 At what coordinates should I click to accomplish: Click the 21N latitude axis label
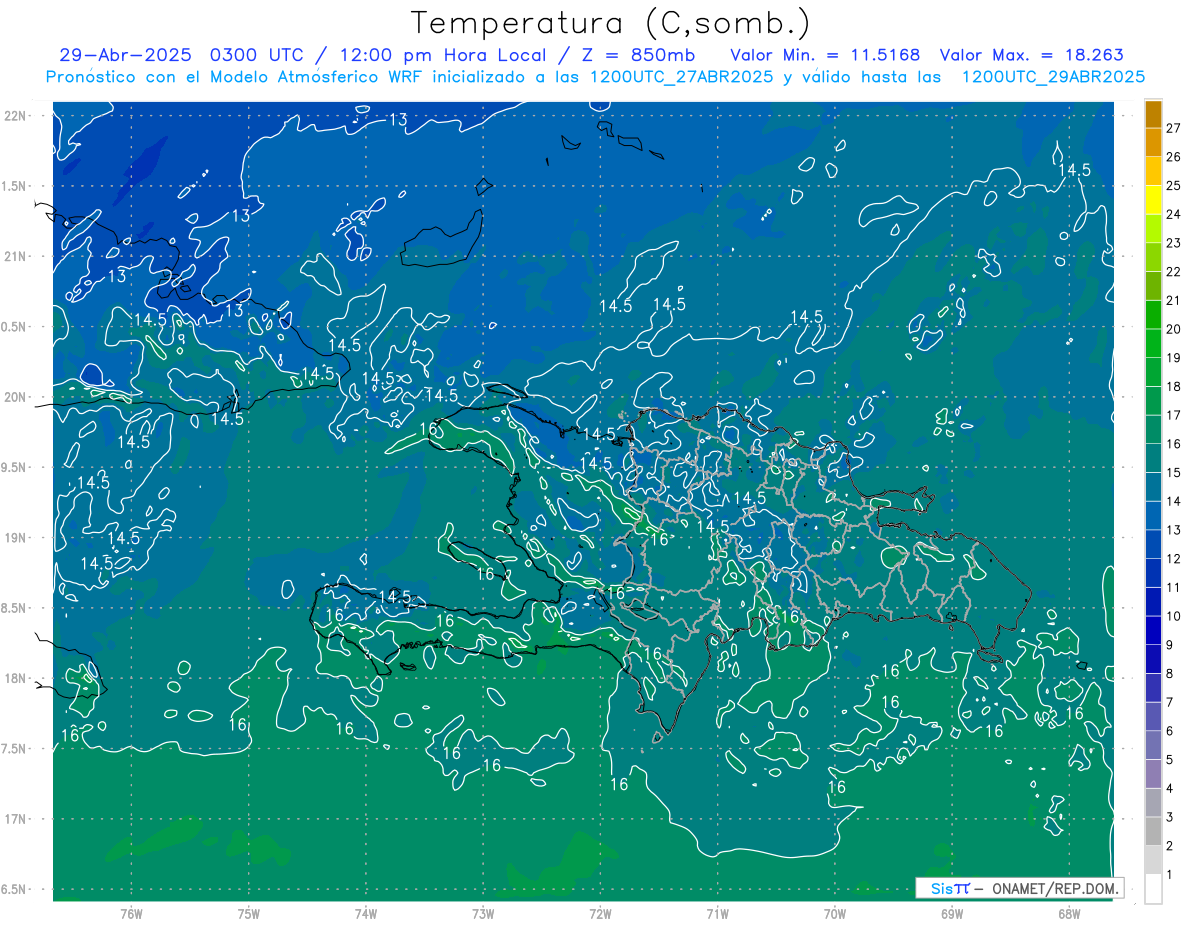(x=16, y=256)
